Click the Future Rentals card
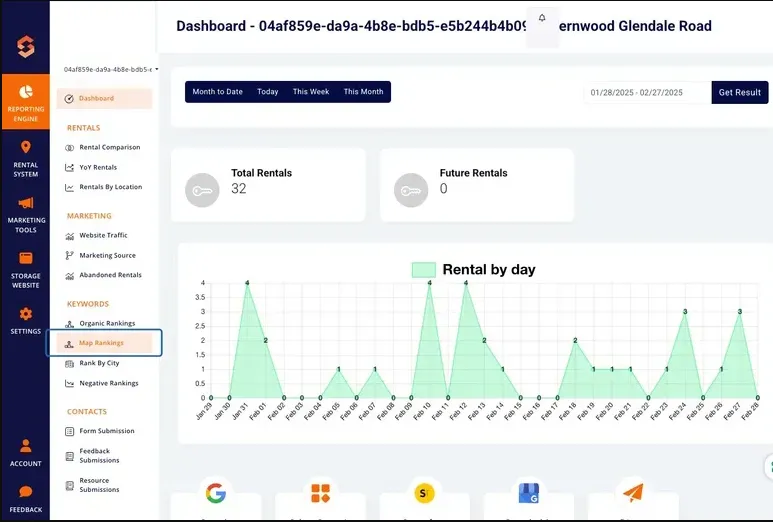Viewport: 773px width, 522px height. point(477,185)
